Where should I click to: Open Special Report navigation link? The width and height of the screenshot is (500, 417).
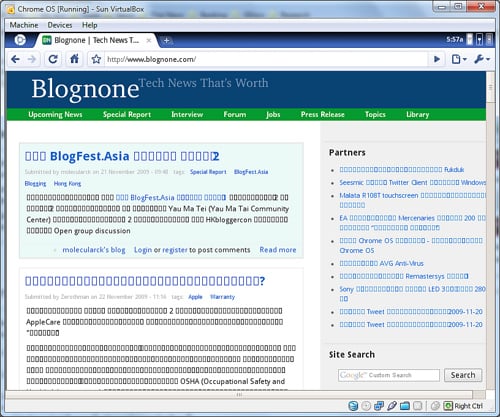point(127,114)
